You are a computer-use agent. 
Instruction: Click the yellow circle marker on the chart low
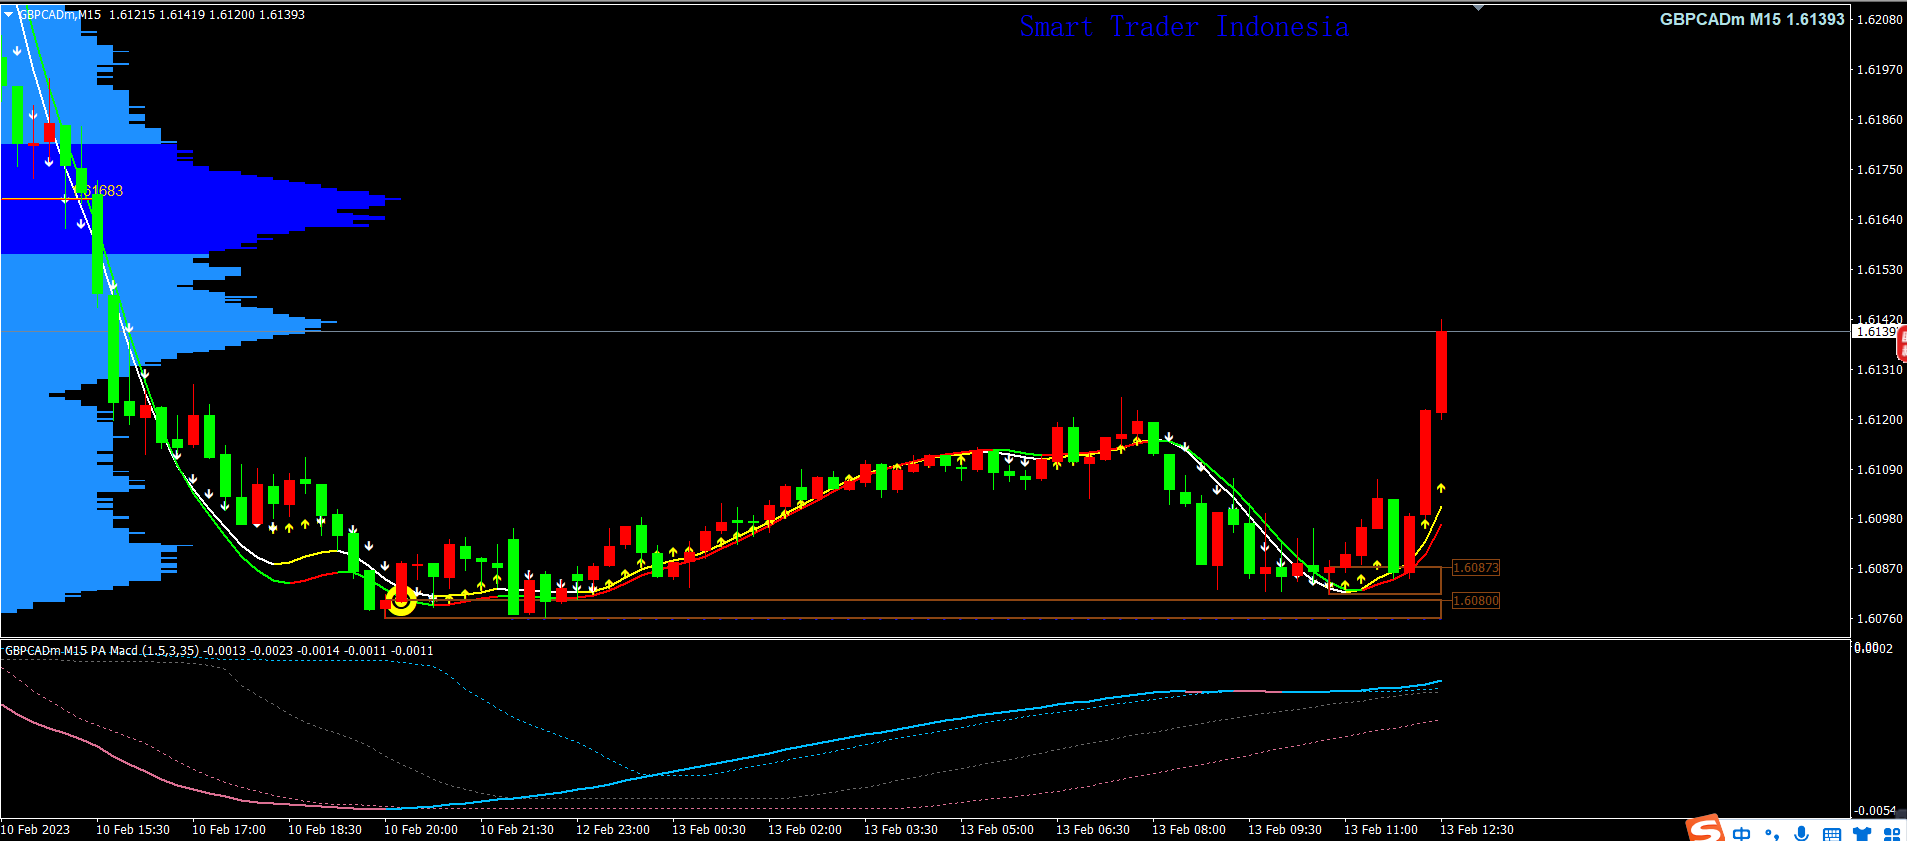tap(401, 600)
